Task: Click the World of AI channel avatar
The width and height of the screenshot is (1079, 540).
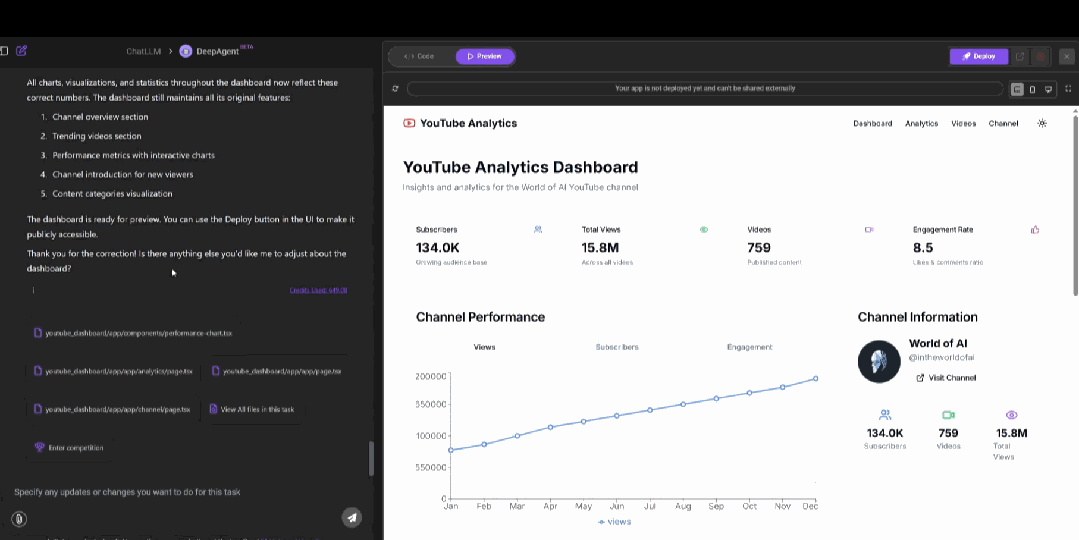Action: tap(879, 361)
